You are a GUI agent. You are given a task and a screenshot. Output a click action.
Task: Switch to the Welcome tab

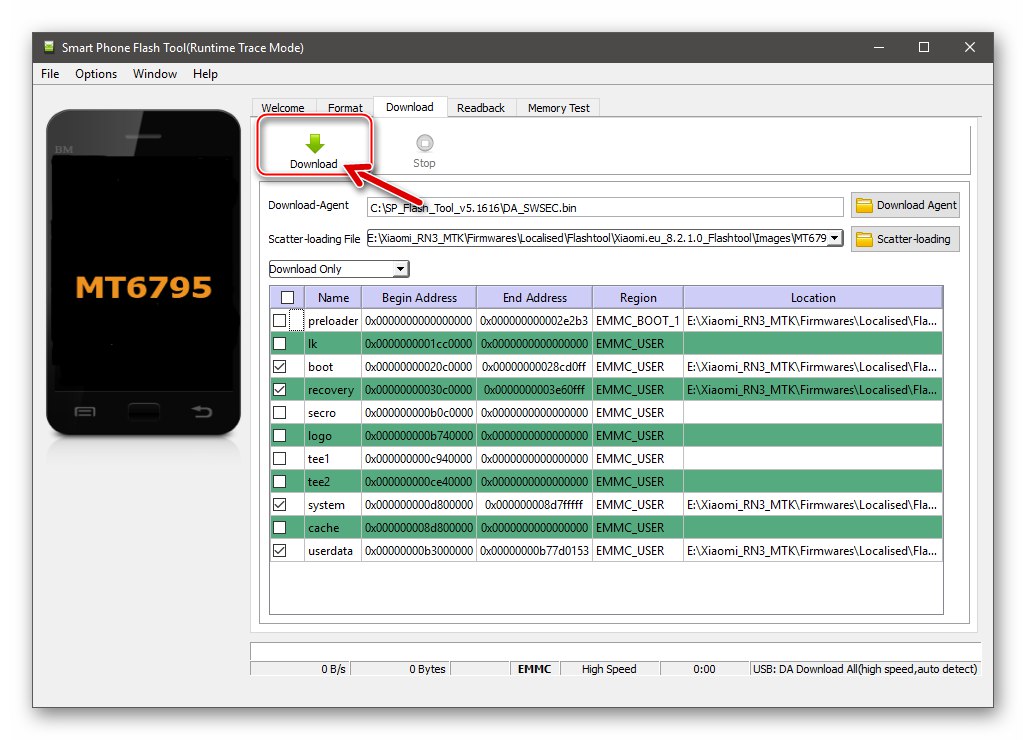283,108
